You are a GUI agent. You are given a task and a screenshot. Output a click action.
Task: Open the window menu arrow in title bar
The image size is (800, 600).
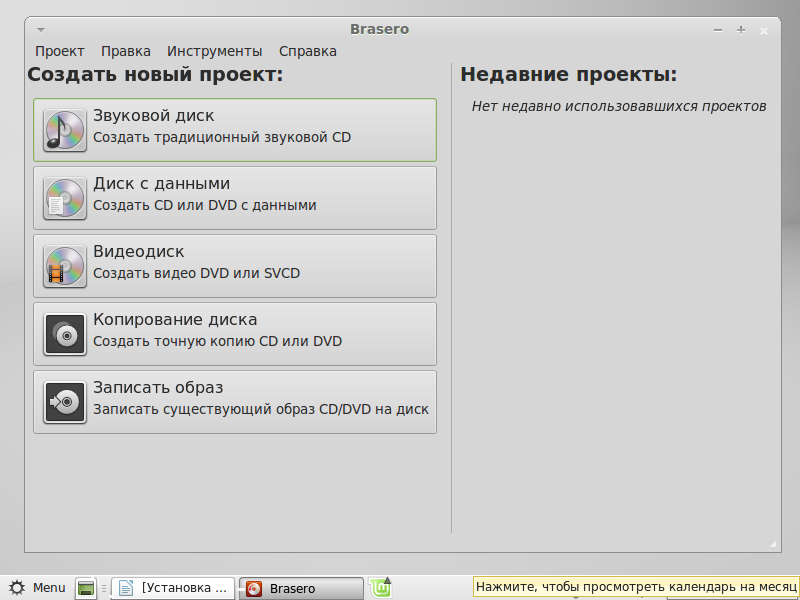(41, 30)
